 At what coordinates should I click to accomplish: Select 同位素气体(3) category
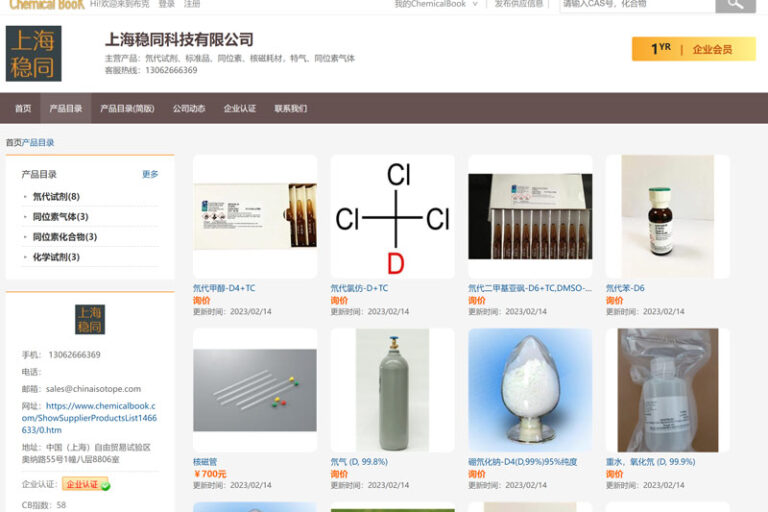[x=60, y=217]
